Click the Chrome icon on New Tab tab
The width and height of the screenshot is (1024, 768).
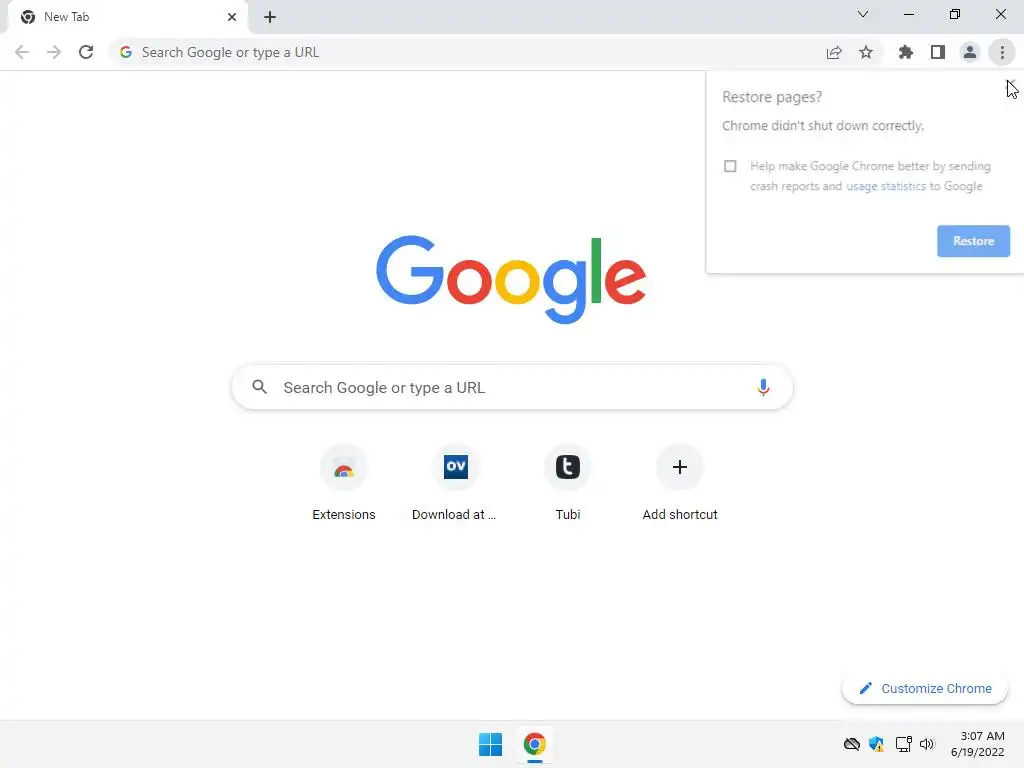28,17
